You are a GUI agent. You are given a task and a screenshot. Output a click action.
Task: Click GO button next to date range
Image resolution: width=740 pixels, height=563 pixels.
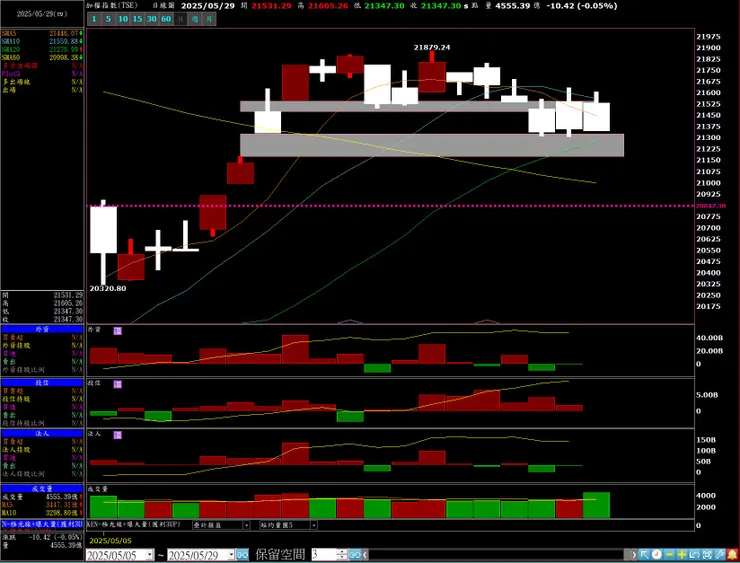point(242,555)
